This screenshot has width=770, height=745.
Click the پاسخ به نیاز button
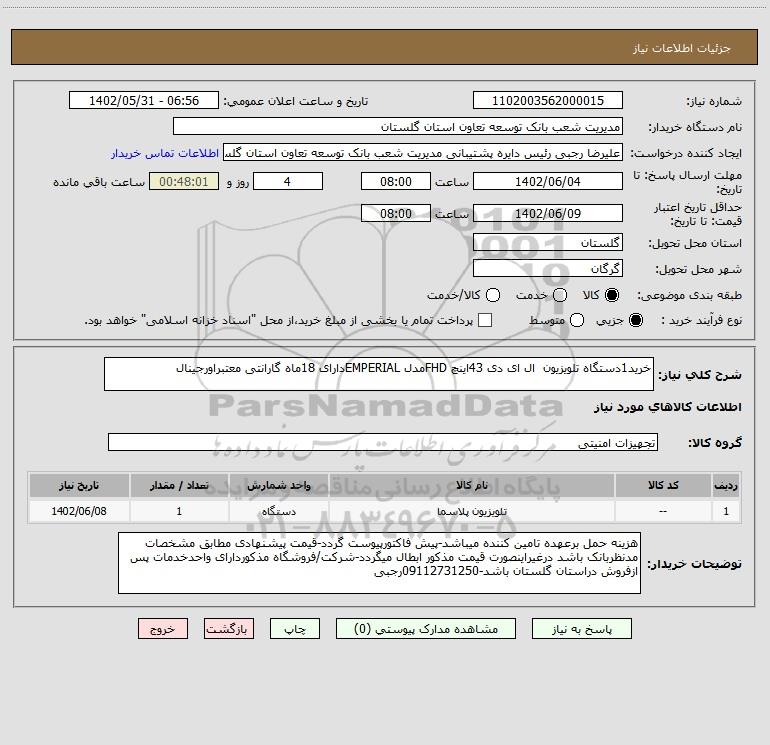click(x=582, y=629)
